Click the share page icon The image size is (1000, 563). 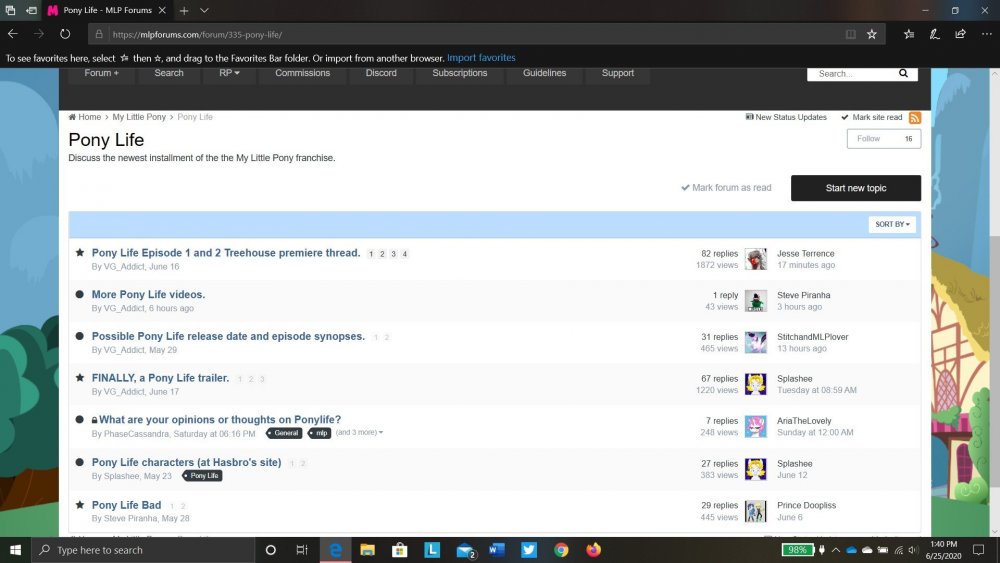click(960, 34)
